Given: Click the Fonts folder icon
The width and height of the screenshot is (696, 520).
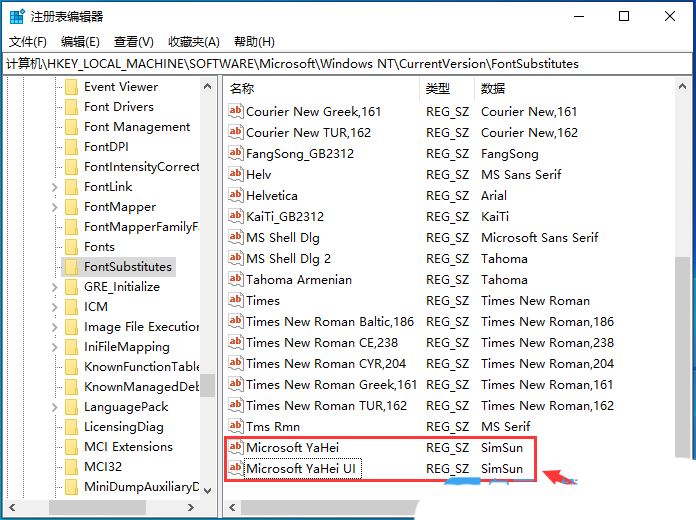Looking at the screenshot, I should pyautogui.click(x=71, y=247).
